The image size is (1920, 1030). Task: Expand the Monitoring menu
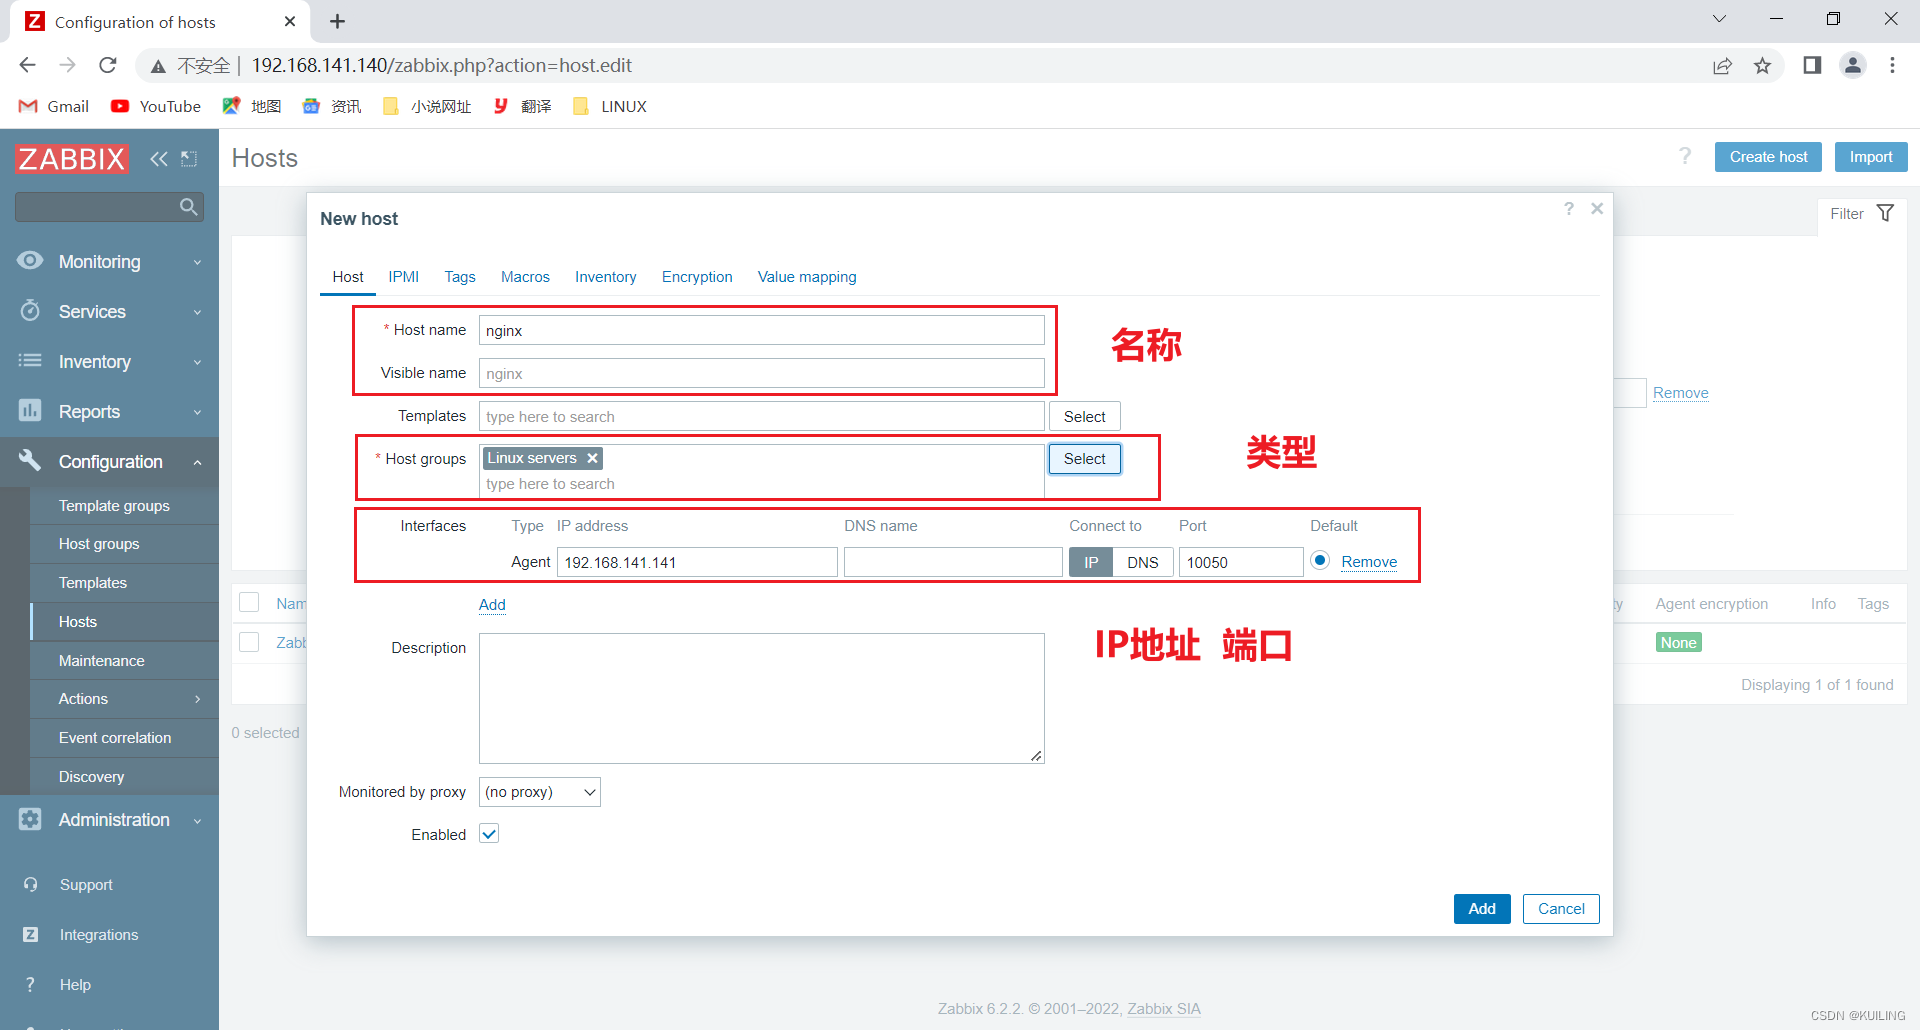point(197,262)
